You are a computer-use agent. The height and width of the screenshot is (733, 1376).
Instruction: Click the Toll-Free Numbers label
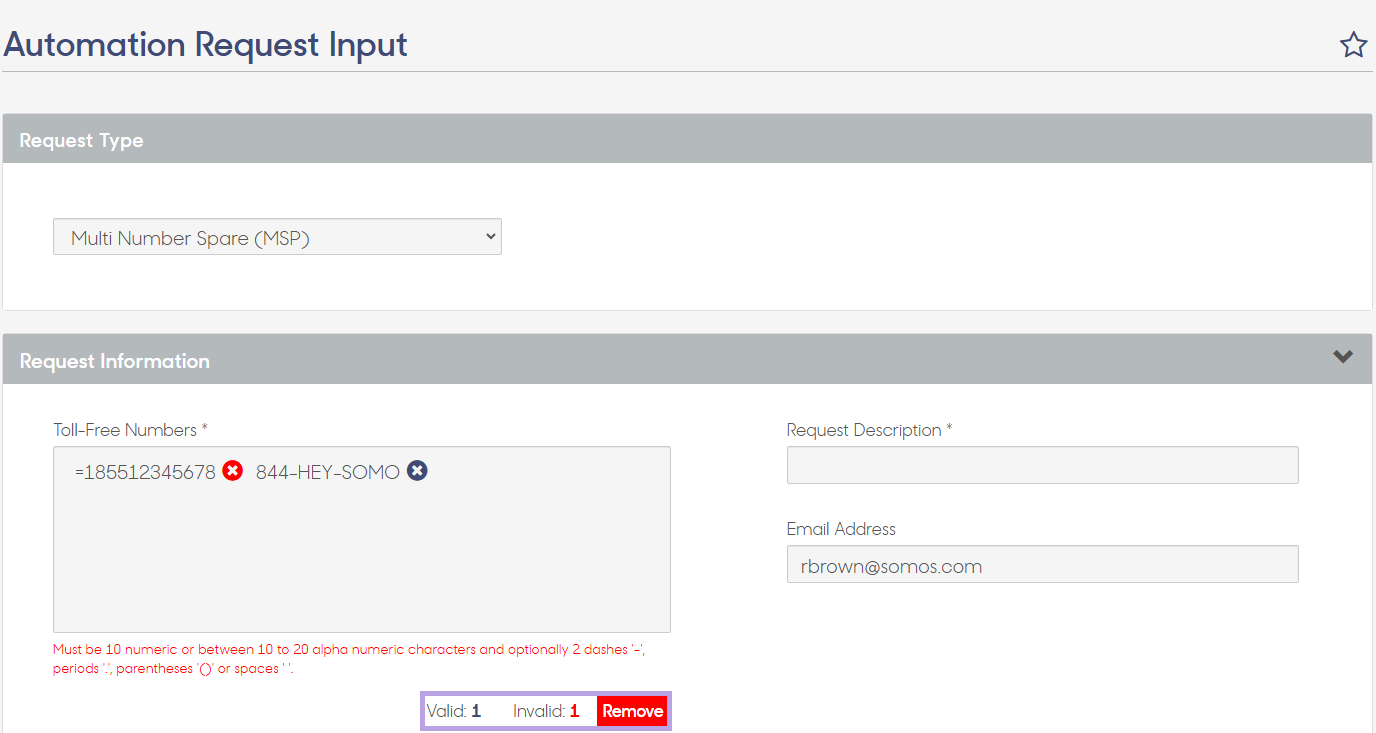[x=130, y=430]
